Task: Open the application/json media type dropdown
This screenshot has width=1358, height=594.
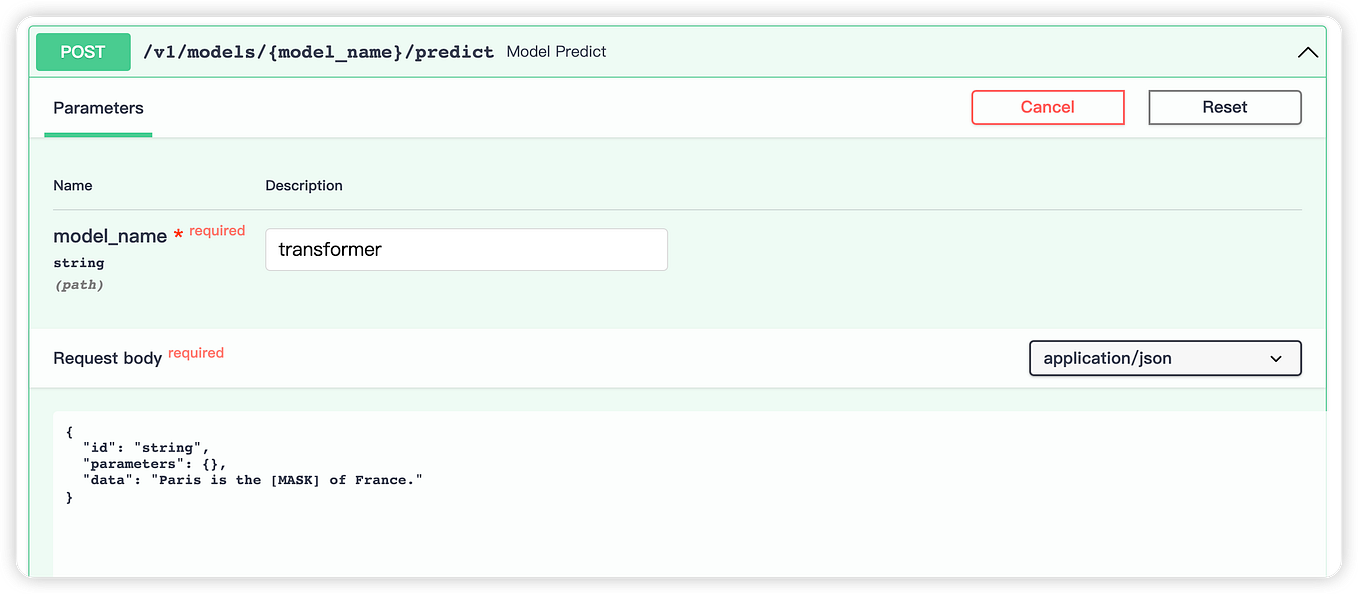Action: pos(1164,358)
